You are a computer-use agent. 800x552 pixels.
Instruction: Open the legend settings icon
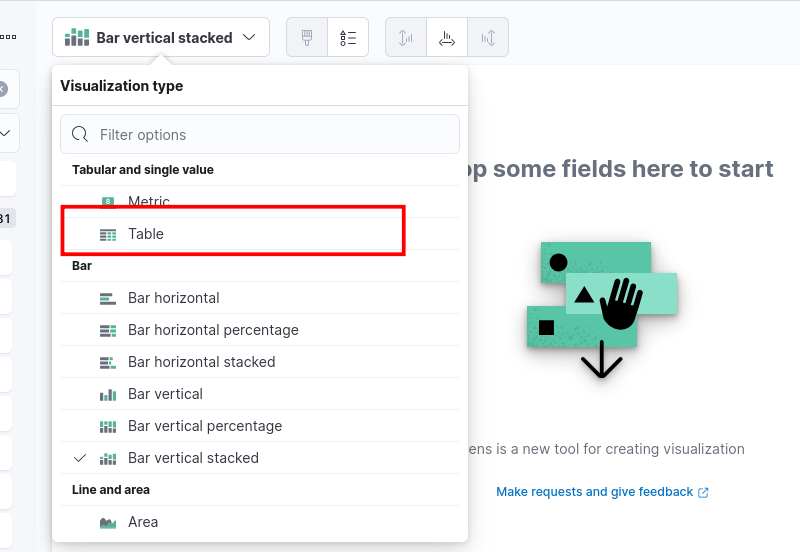coord(348,38)
